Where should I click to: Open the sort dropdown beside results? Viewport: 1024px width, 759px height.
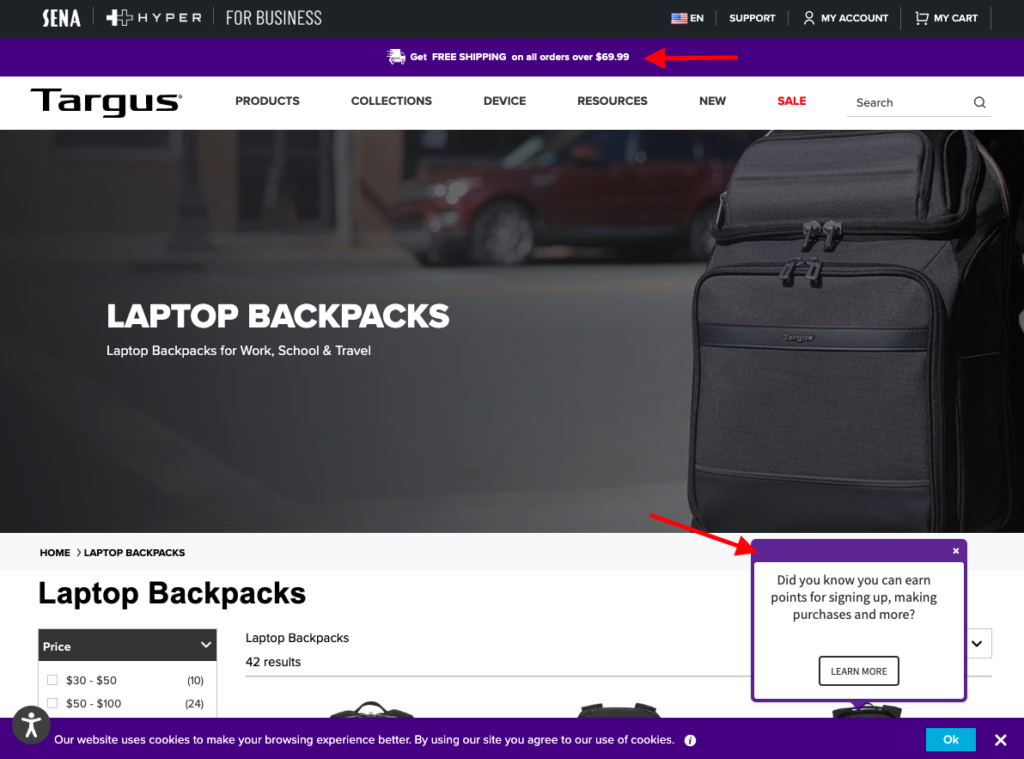pyautogui.click(x=978, y=643)
